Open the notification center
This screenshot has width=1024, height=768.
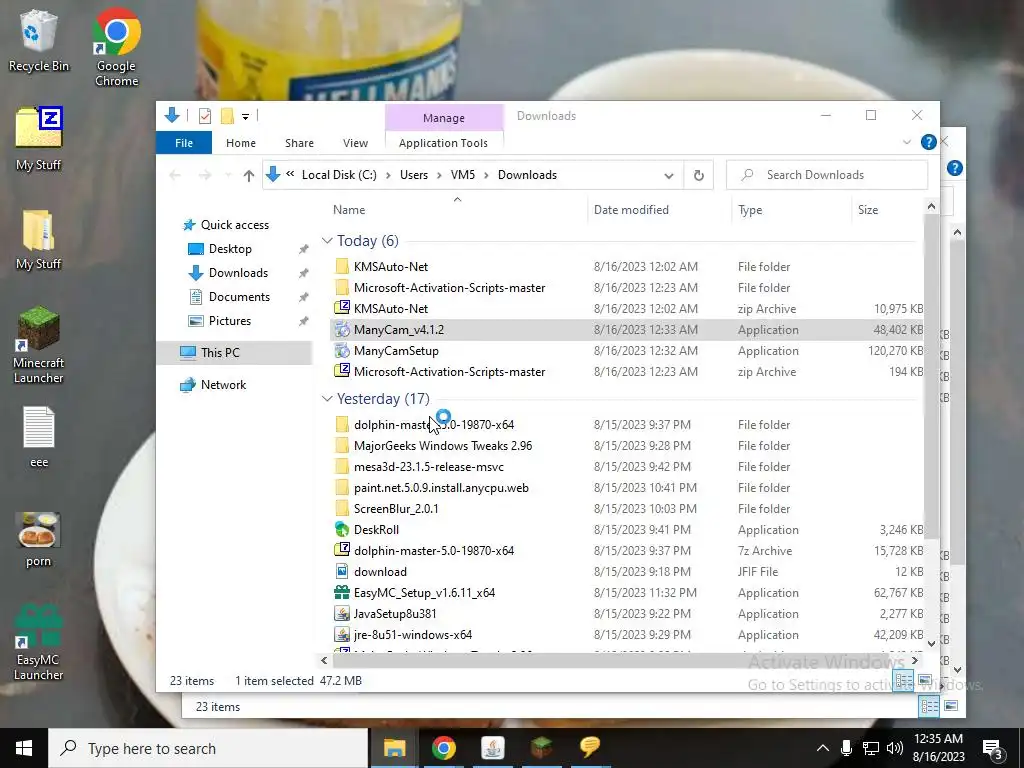pyautogui.click(x=994, y=749)
